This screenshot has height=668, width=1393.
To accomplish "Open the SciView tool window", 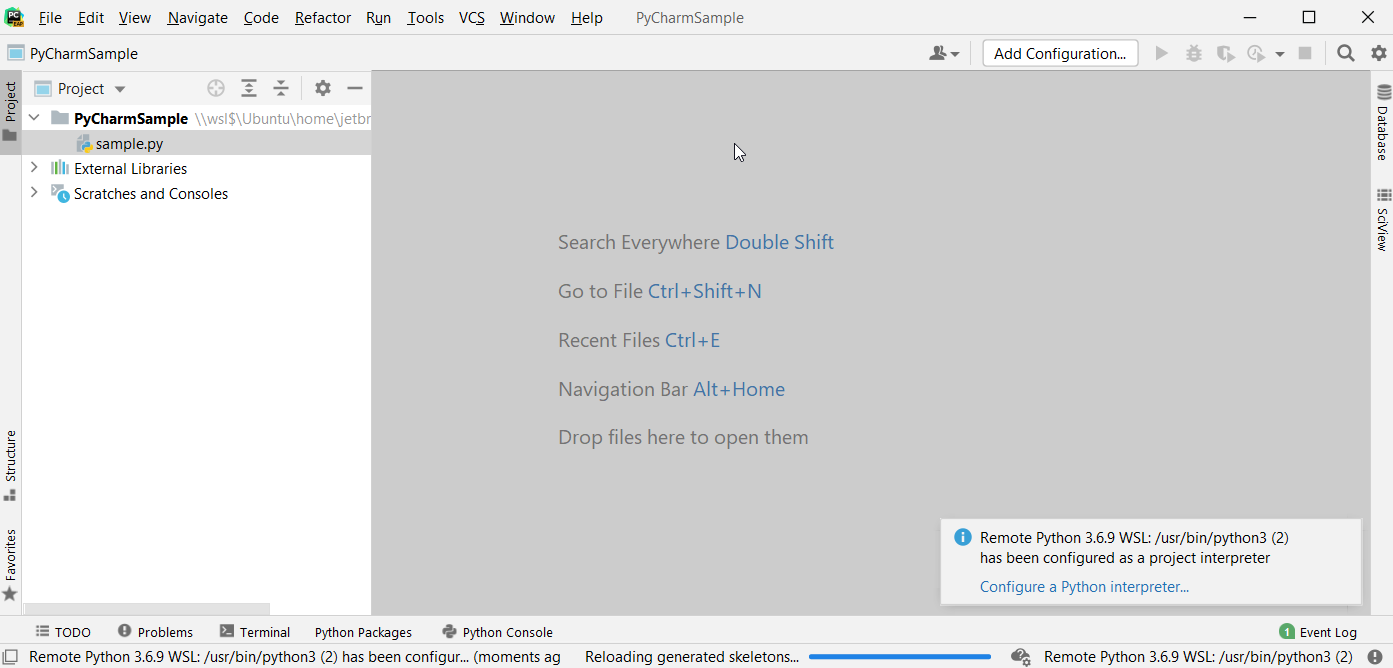I will (x=1383, y=219).
